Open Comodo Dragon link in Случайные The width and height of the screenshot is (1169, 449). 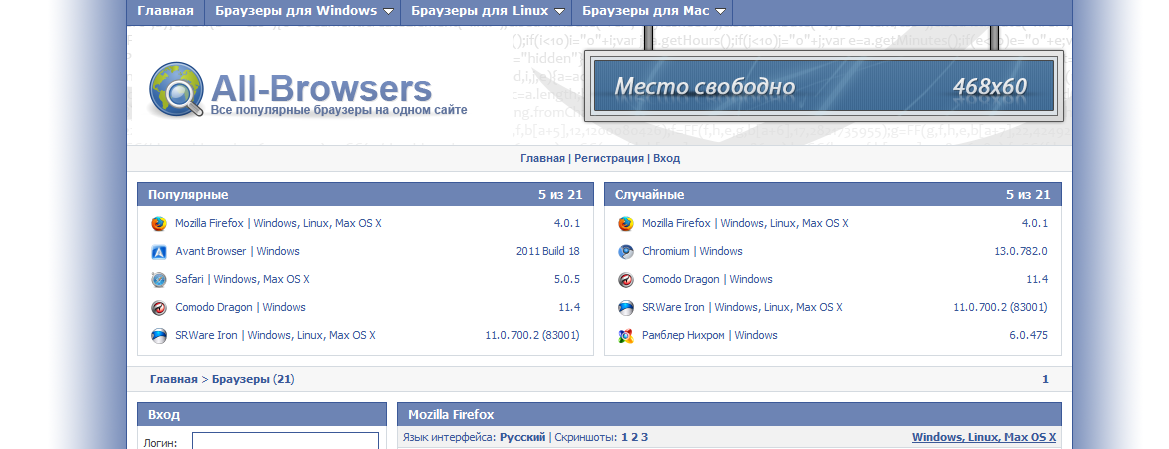tap(707, 279)
